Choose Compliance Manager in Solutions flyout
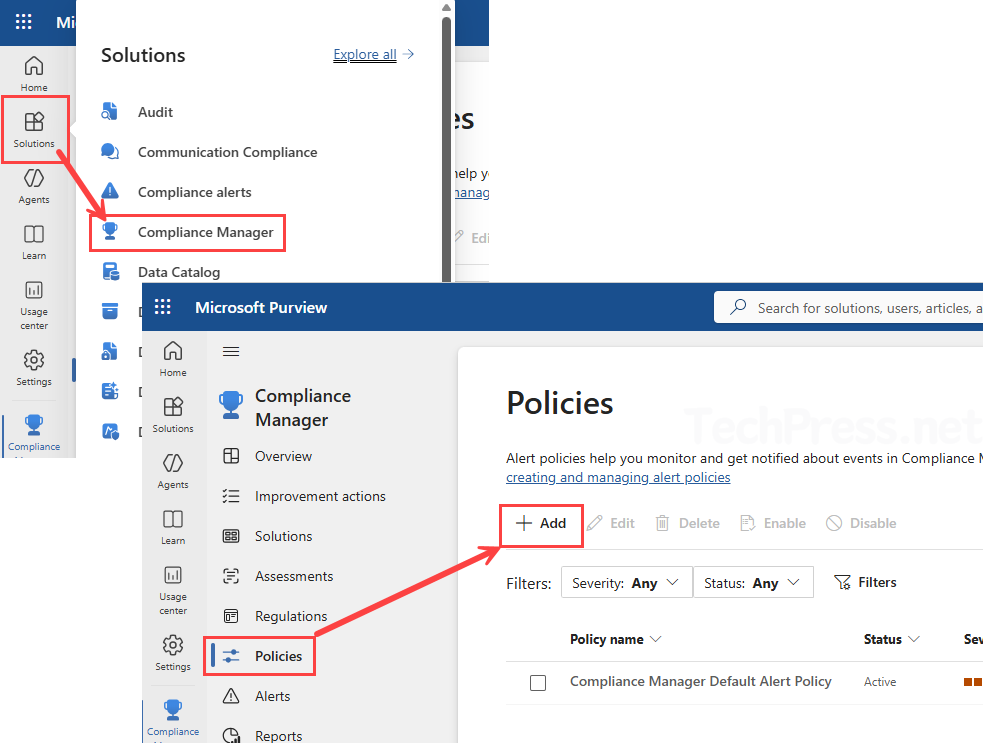This screenshot has height=743, width=983. [187, 233]
